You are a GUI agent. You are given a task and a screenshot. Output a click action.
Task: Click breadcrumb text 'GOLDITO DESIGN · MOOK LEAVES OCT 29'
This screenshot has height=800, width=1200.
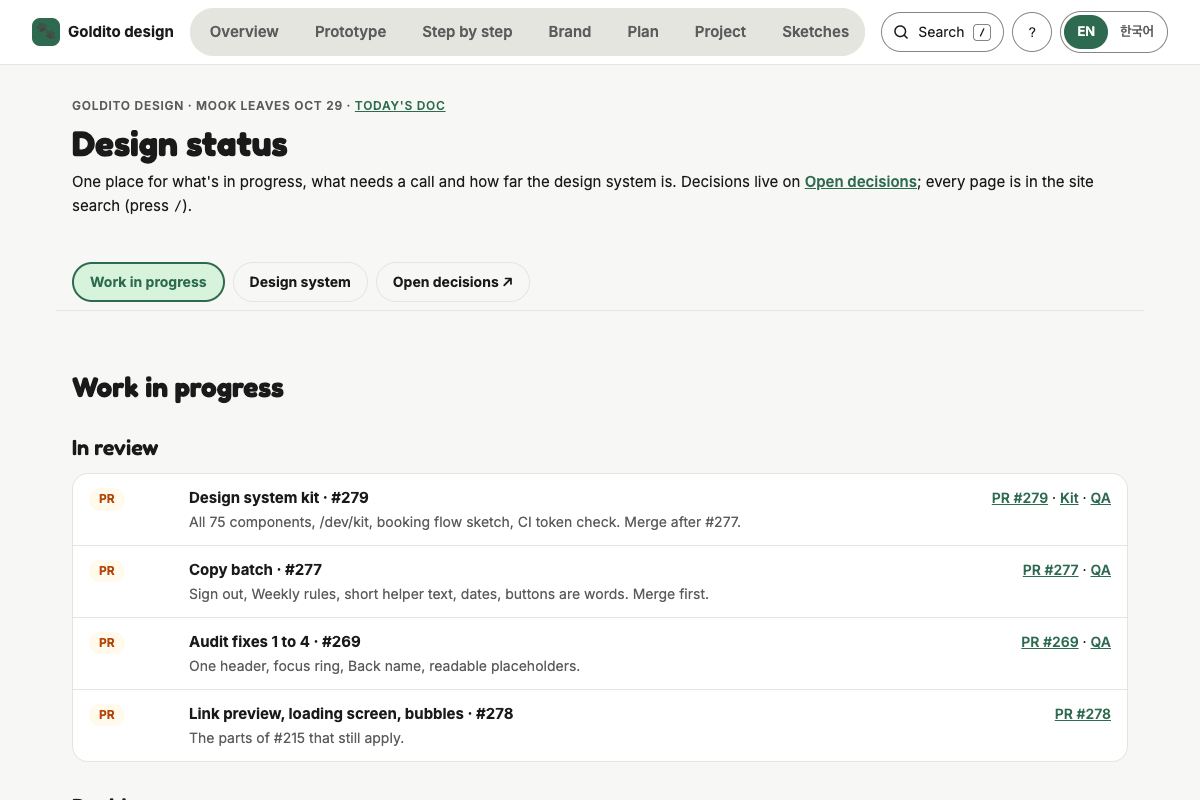[x=207, y=106]
